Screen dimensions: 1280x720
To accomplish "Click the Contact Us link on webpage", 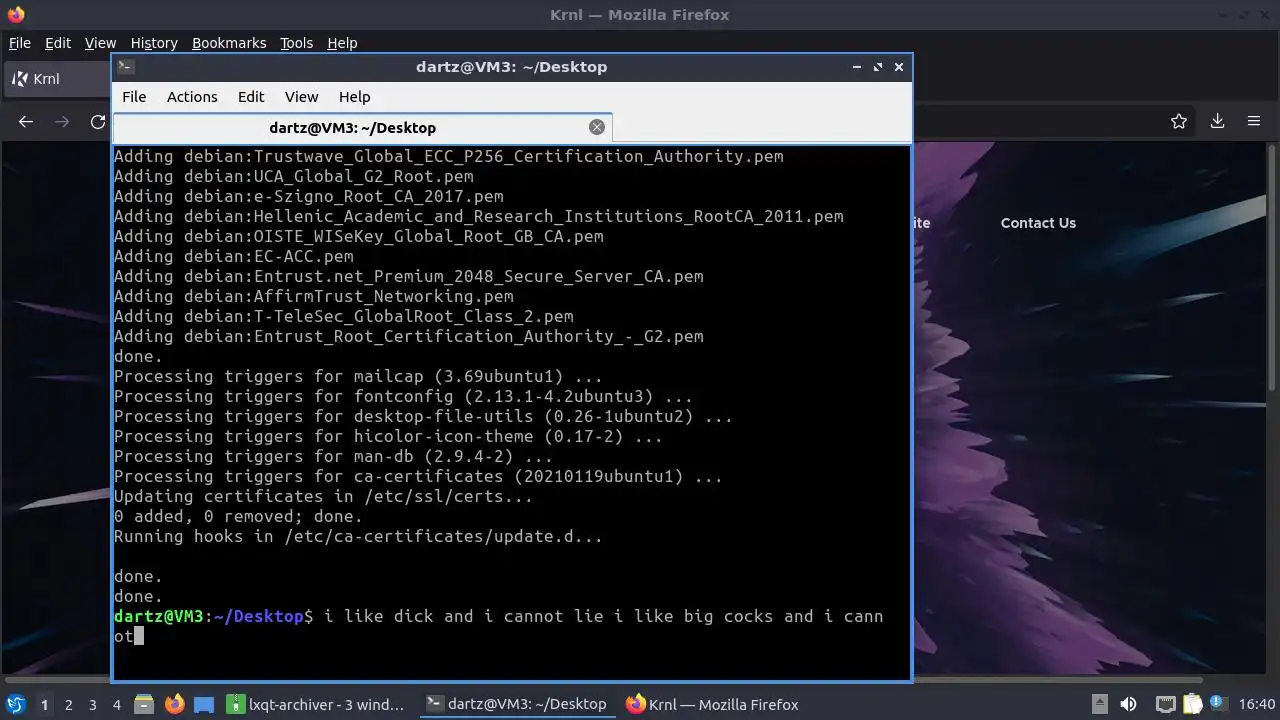I will pyautogui.click(x=1038, y=223).
